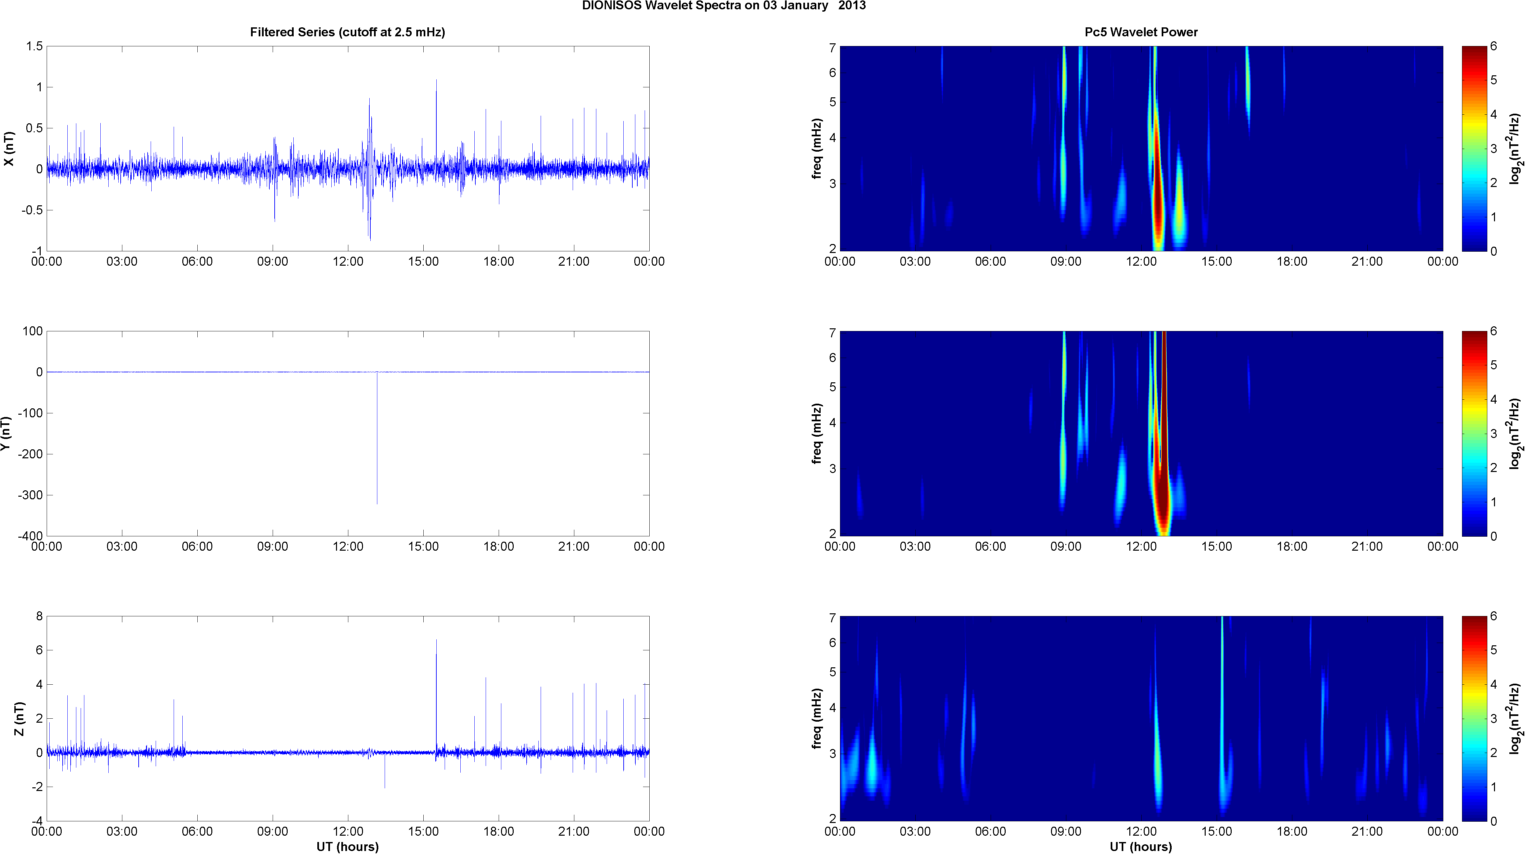Click the 1.5 tick on X plot axis
This screenshot has width=1525, height=854.
point(34,46)
